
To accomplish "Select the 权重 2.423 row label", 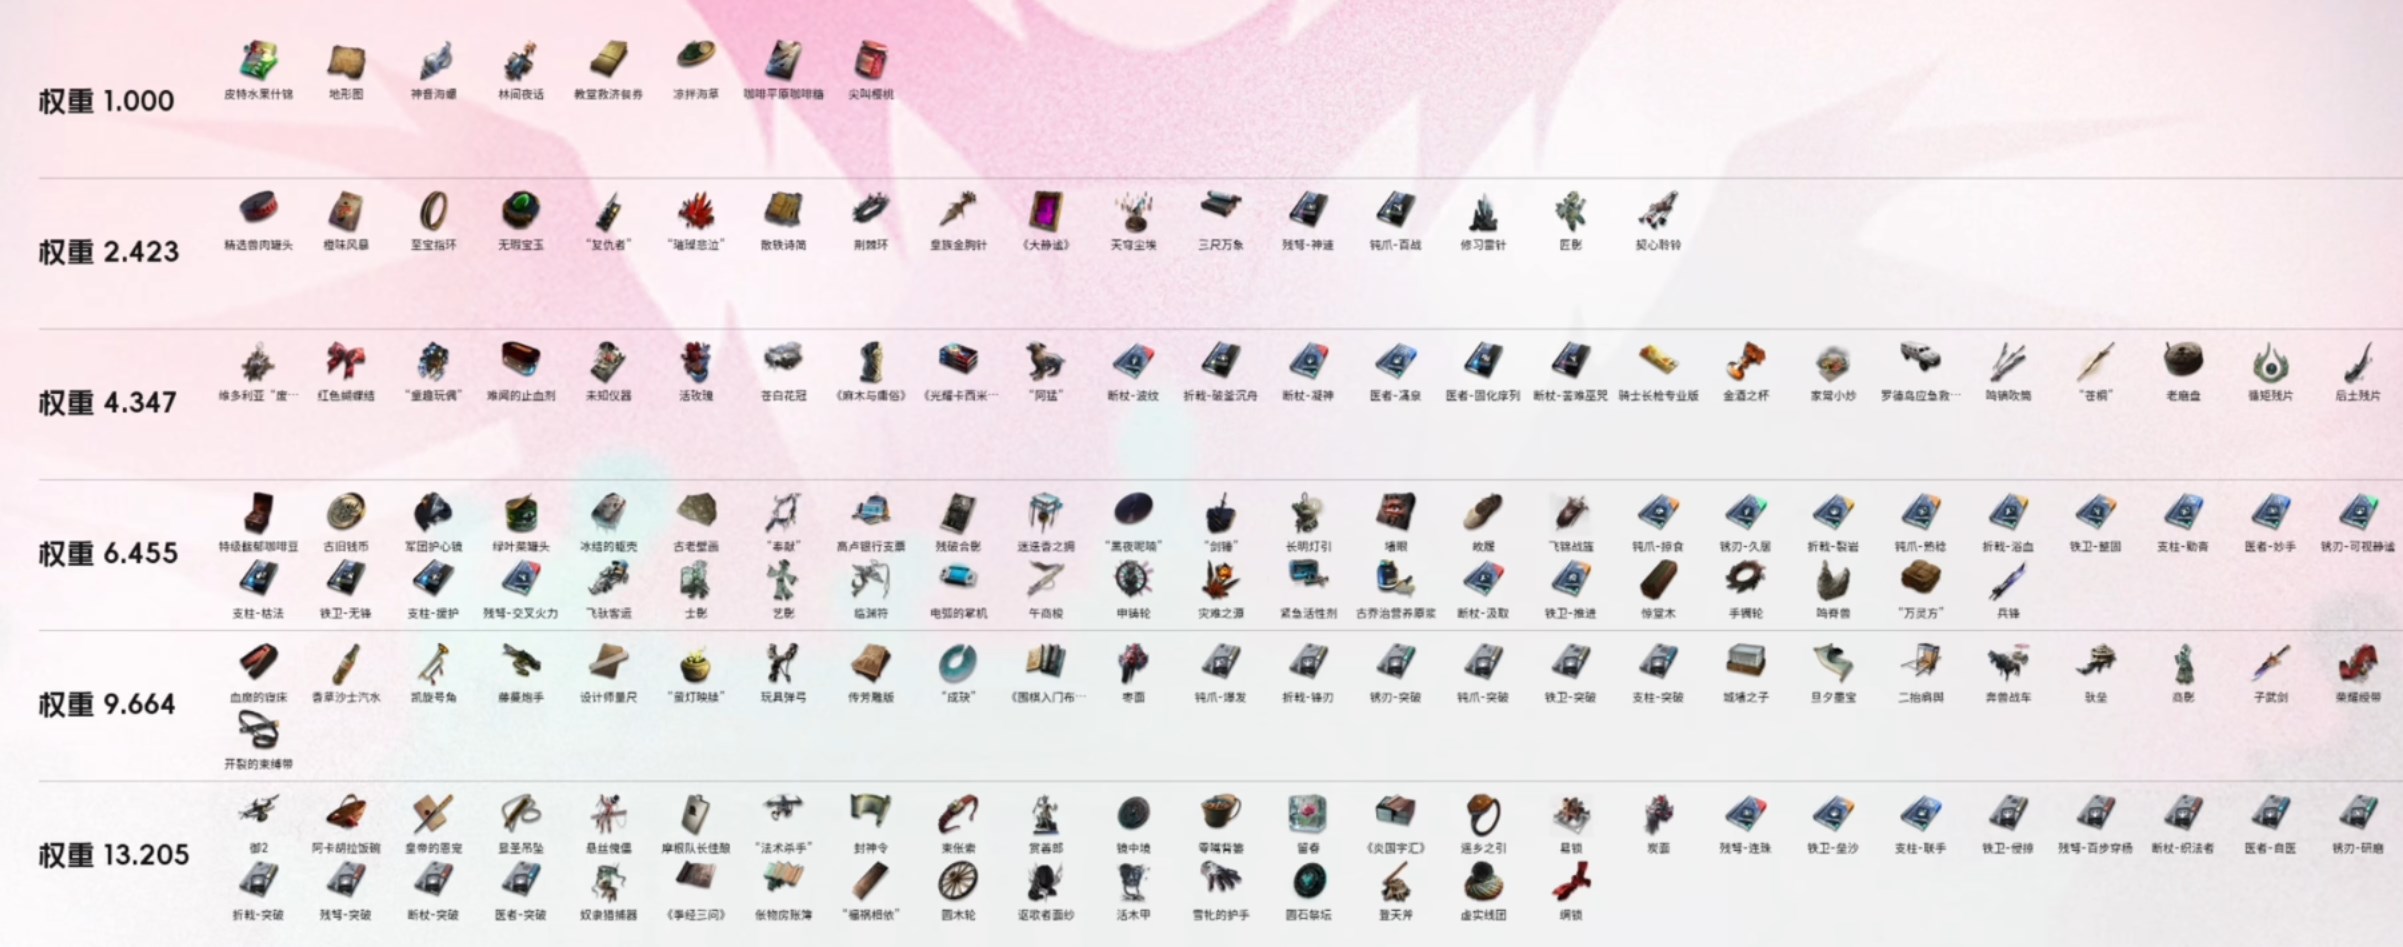I will 109,252.
